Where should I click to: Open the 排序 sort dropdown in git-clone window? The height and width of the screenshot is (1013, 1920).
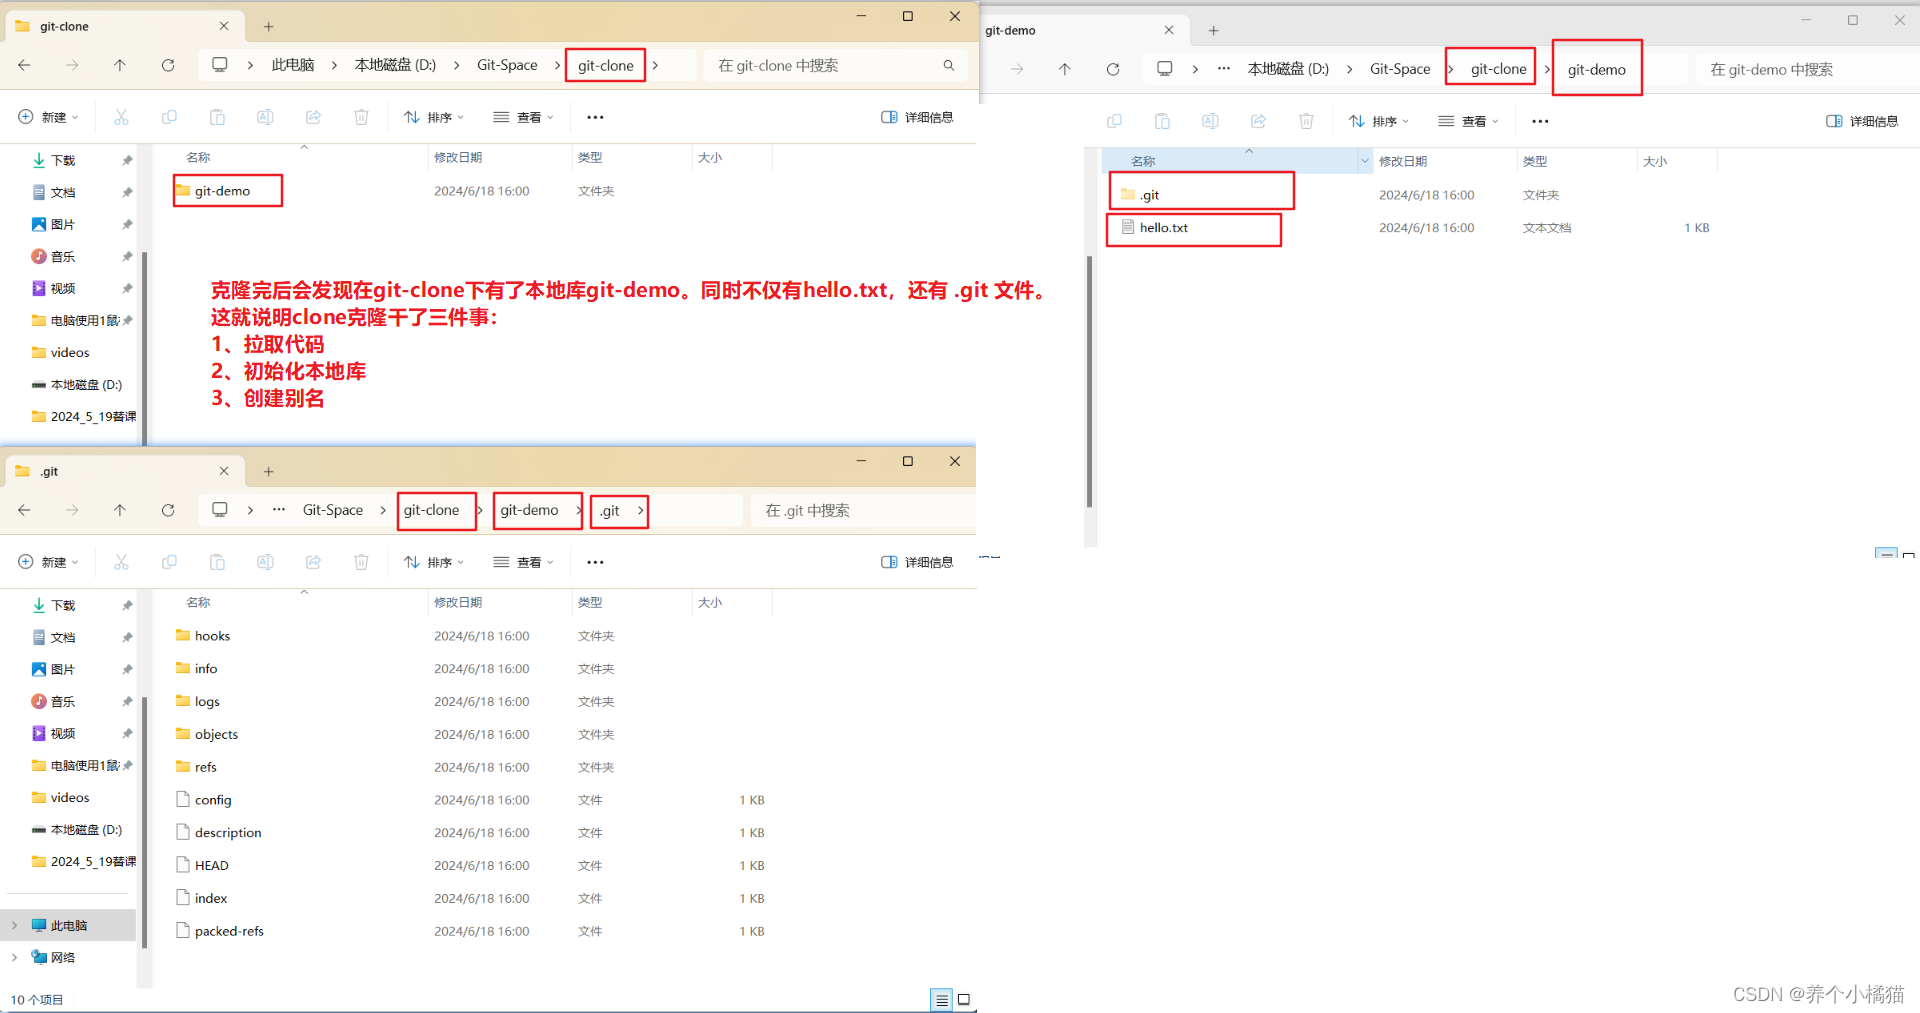[x=434, y=117]
